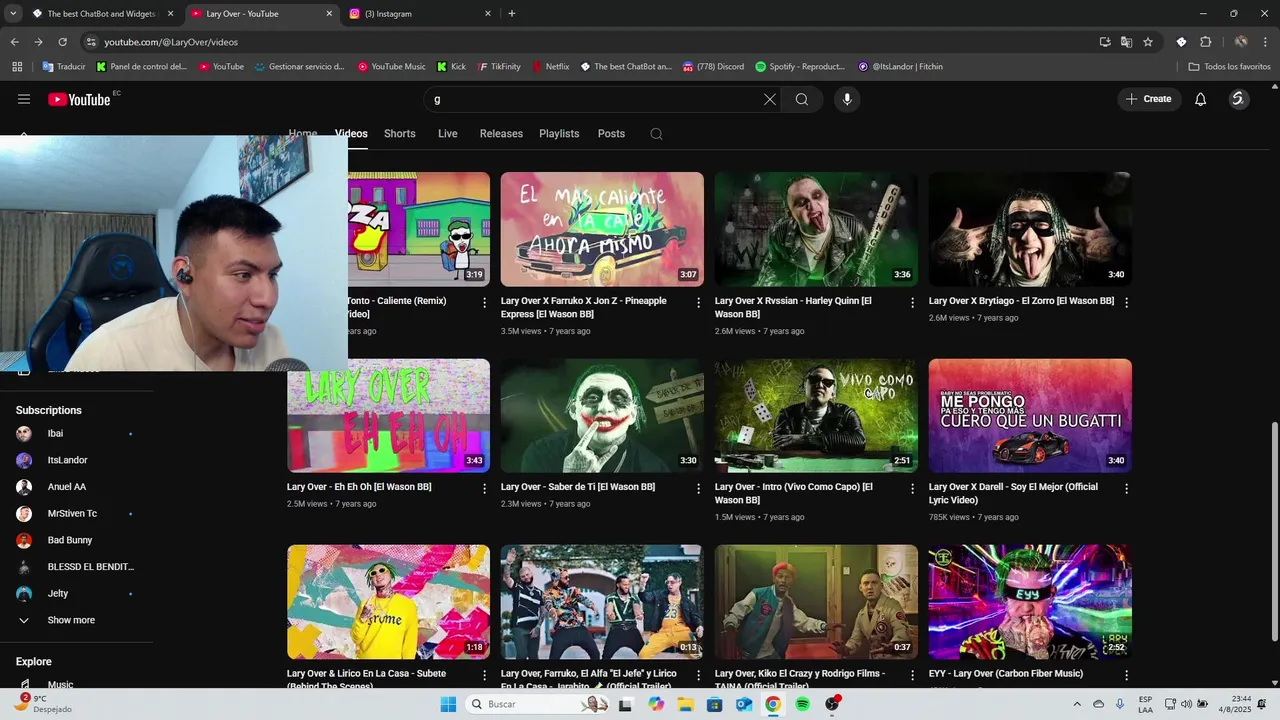Open three-dot menu for Soy El Mejor video
This screenshot has height=720, width=1280.
1127,489
